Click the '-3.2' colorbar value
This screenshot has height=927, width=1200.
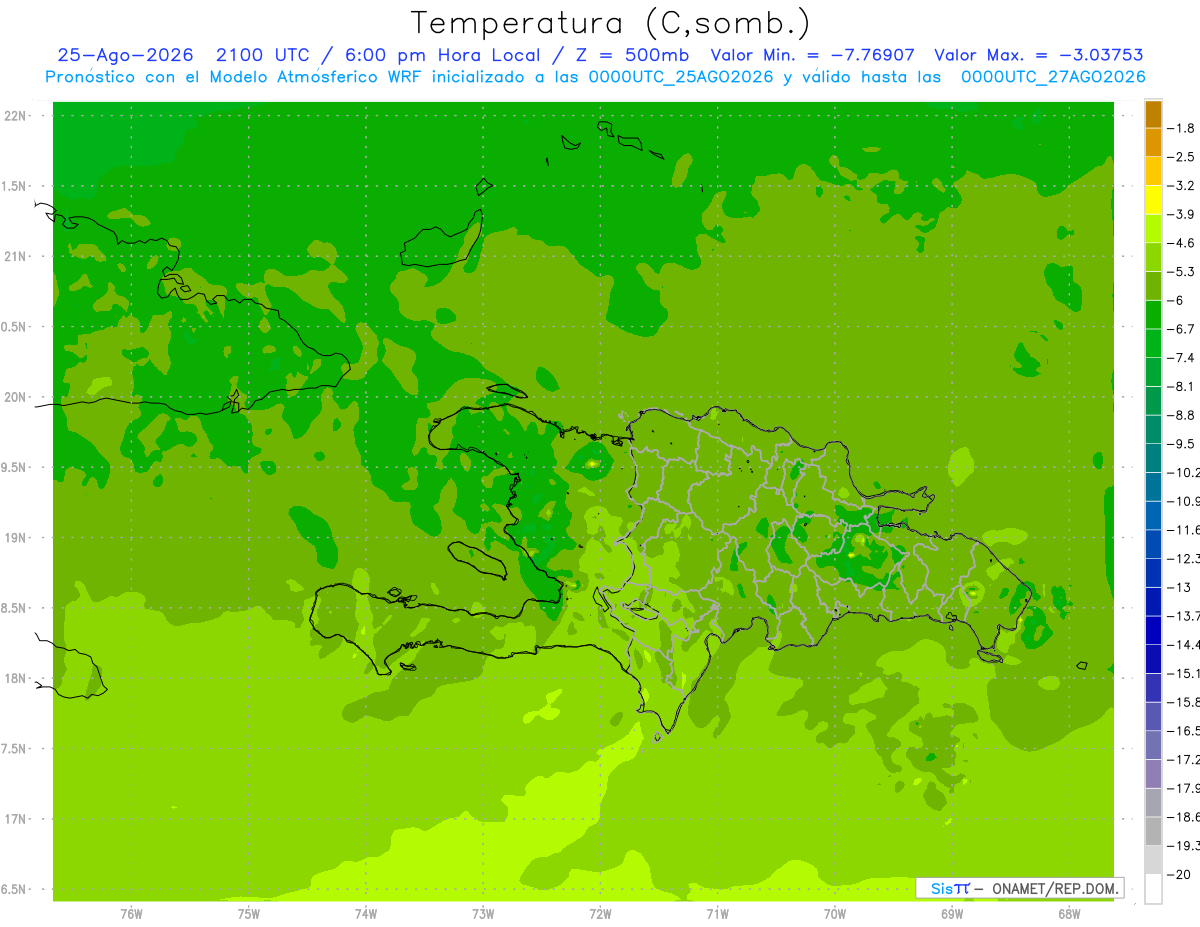pos(1181,186)
